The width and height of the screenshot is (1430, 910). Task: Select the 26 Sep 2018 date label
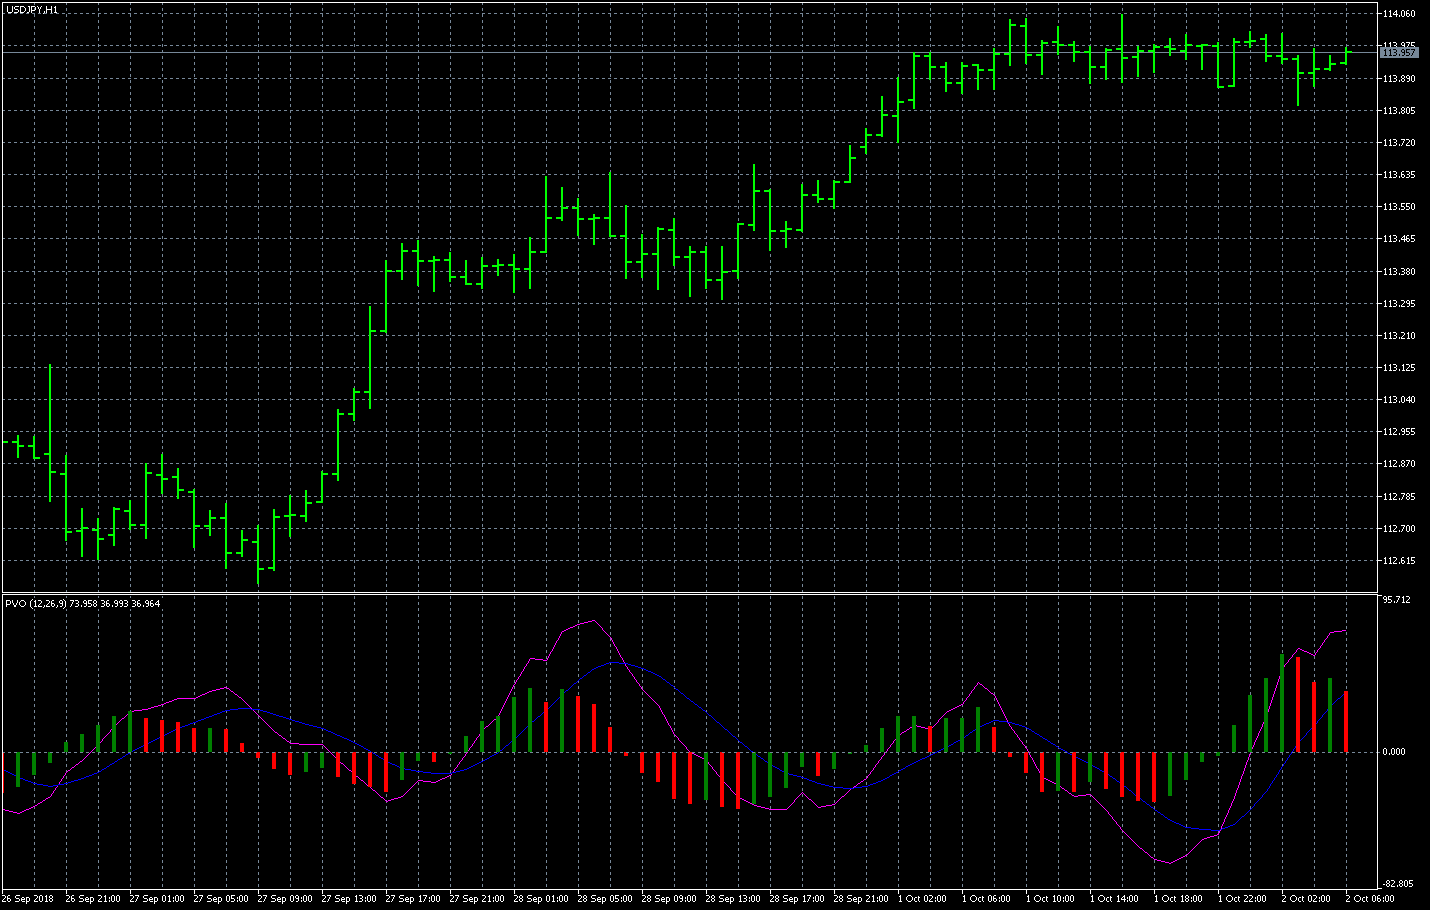(x=28, y=899)
